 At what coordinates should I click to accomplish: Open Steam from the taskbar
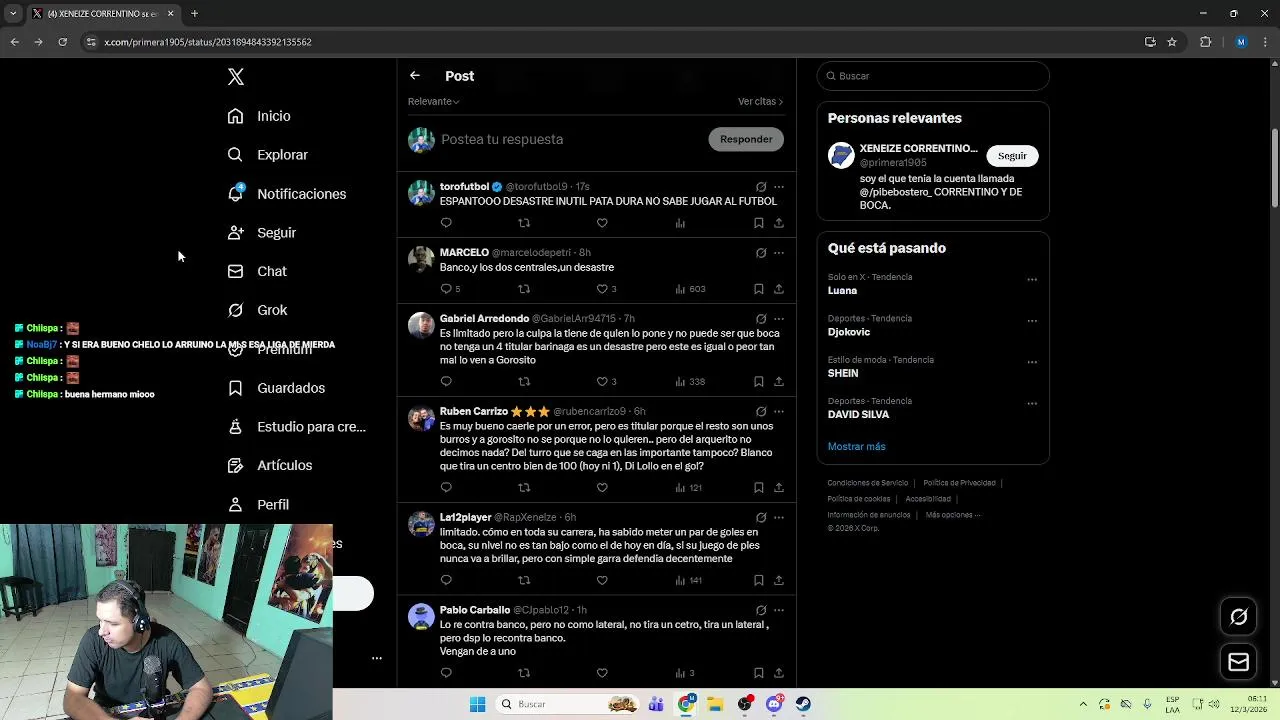(x=803, y=704)
